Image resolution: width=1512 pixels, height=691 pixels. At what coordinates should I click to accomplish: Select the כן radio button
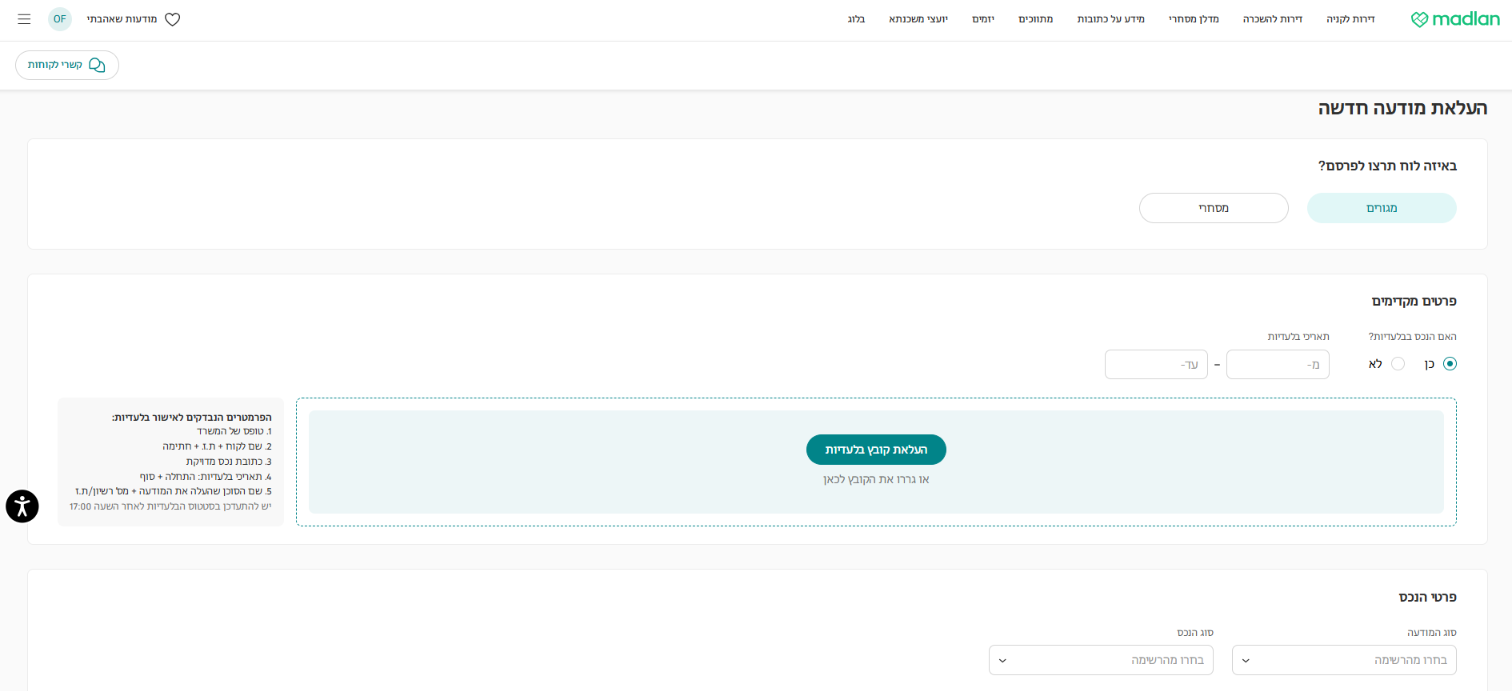tap(1449, 364)
